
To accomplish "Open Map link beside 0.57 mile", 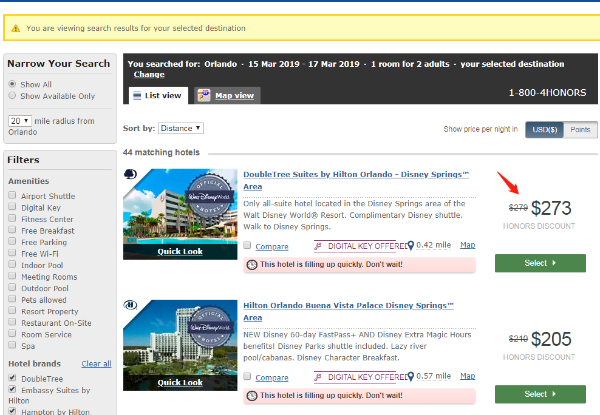I will [468, 376].
